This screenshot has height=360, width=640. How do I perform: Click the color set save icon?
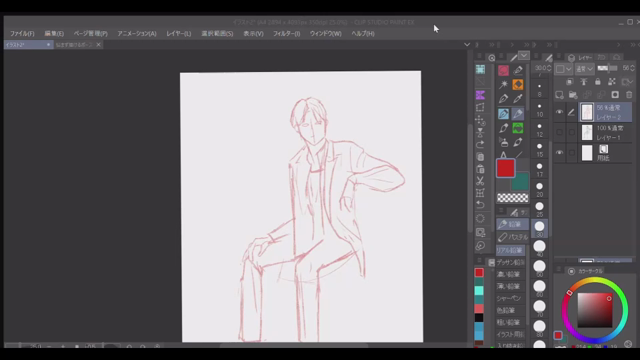[491, 263]
